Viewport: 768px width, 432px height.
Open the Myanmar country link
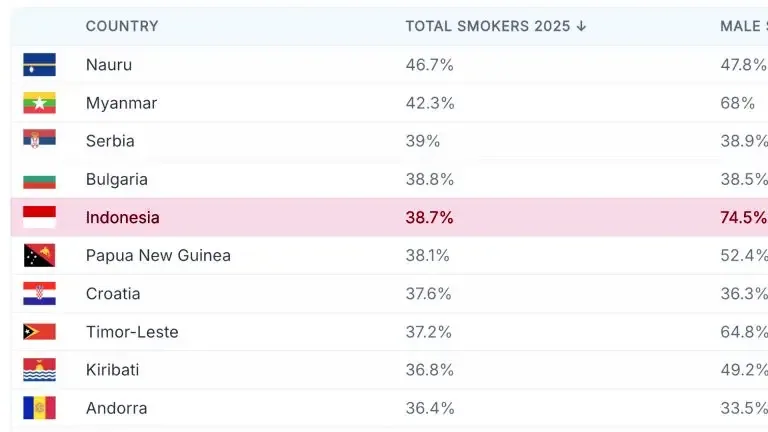tap(121, 103)
